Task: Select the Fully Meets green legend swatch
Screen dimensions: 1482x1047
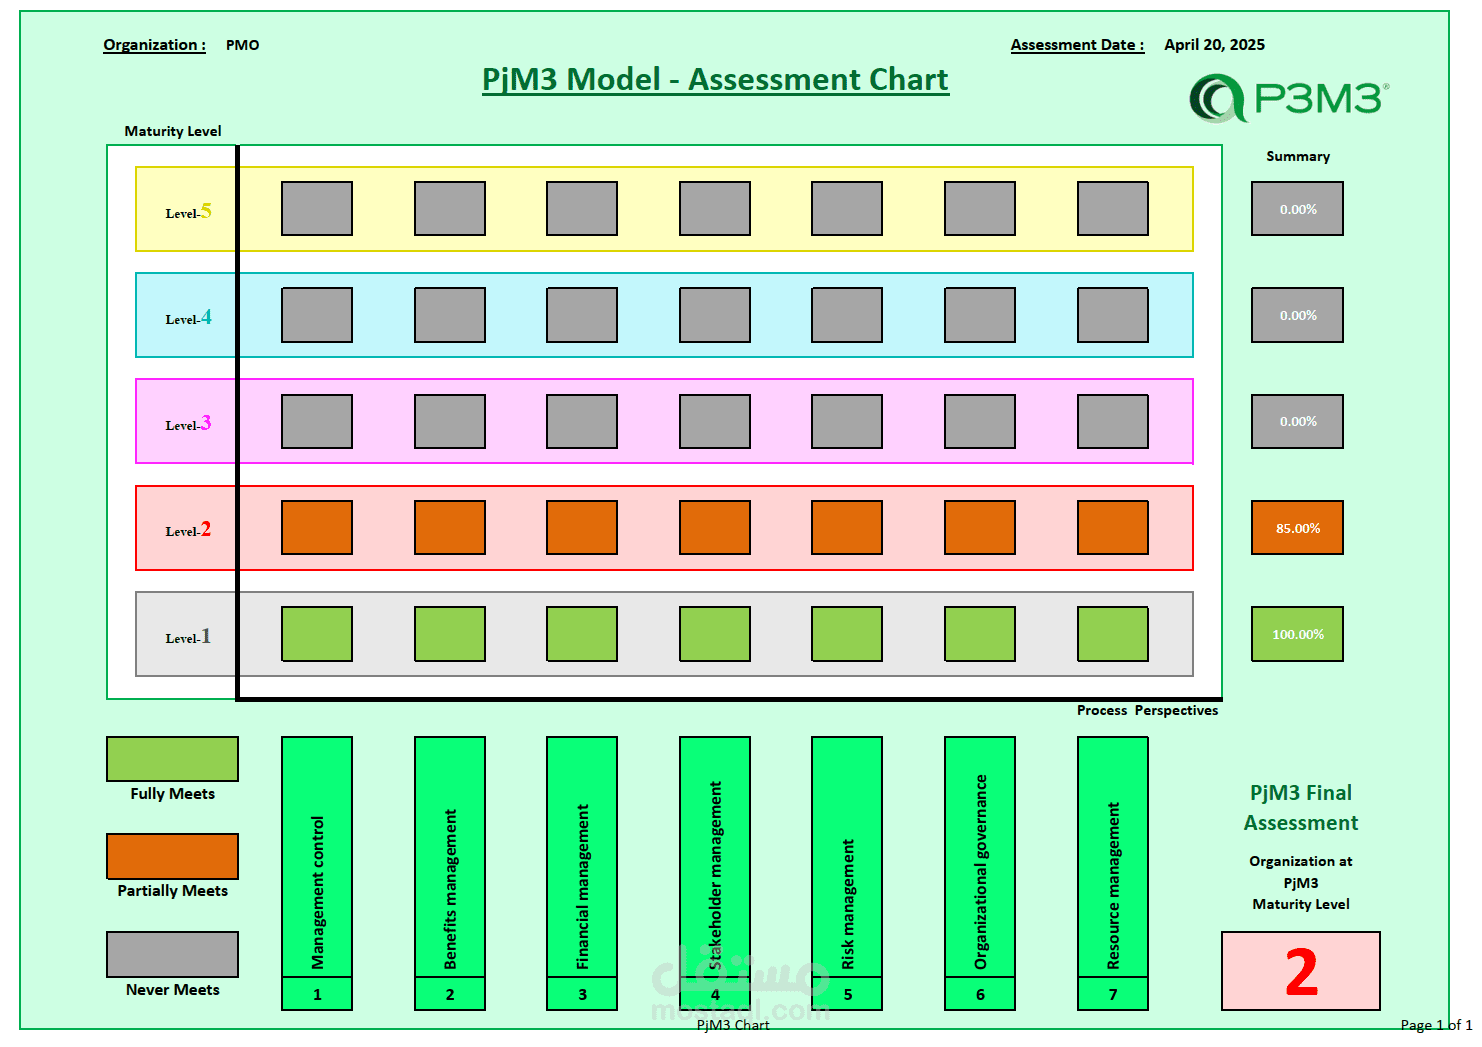Action: tap(172, 759)
